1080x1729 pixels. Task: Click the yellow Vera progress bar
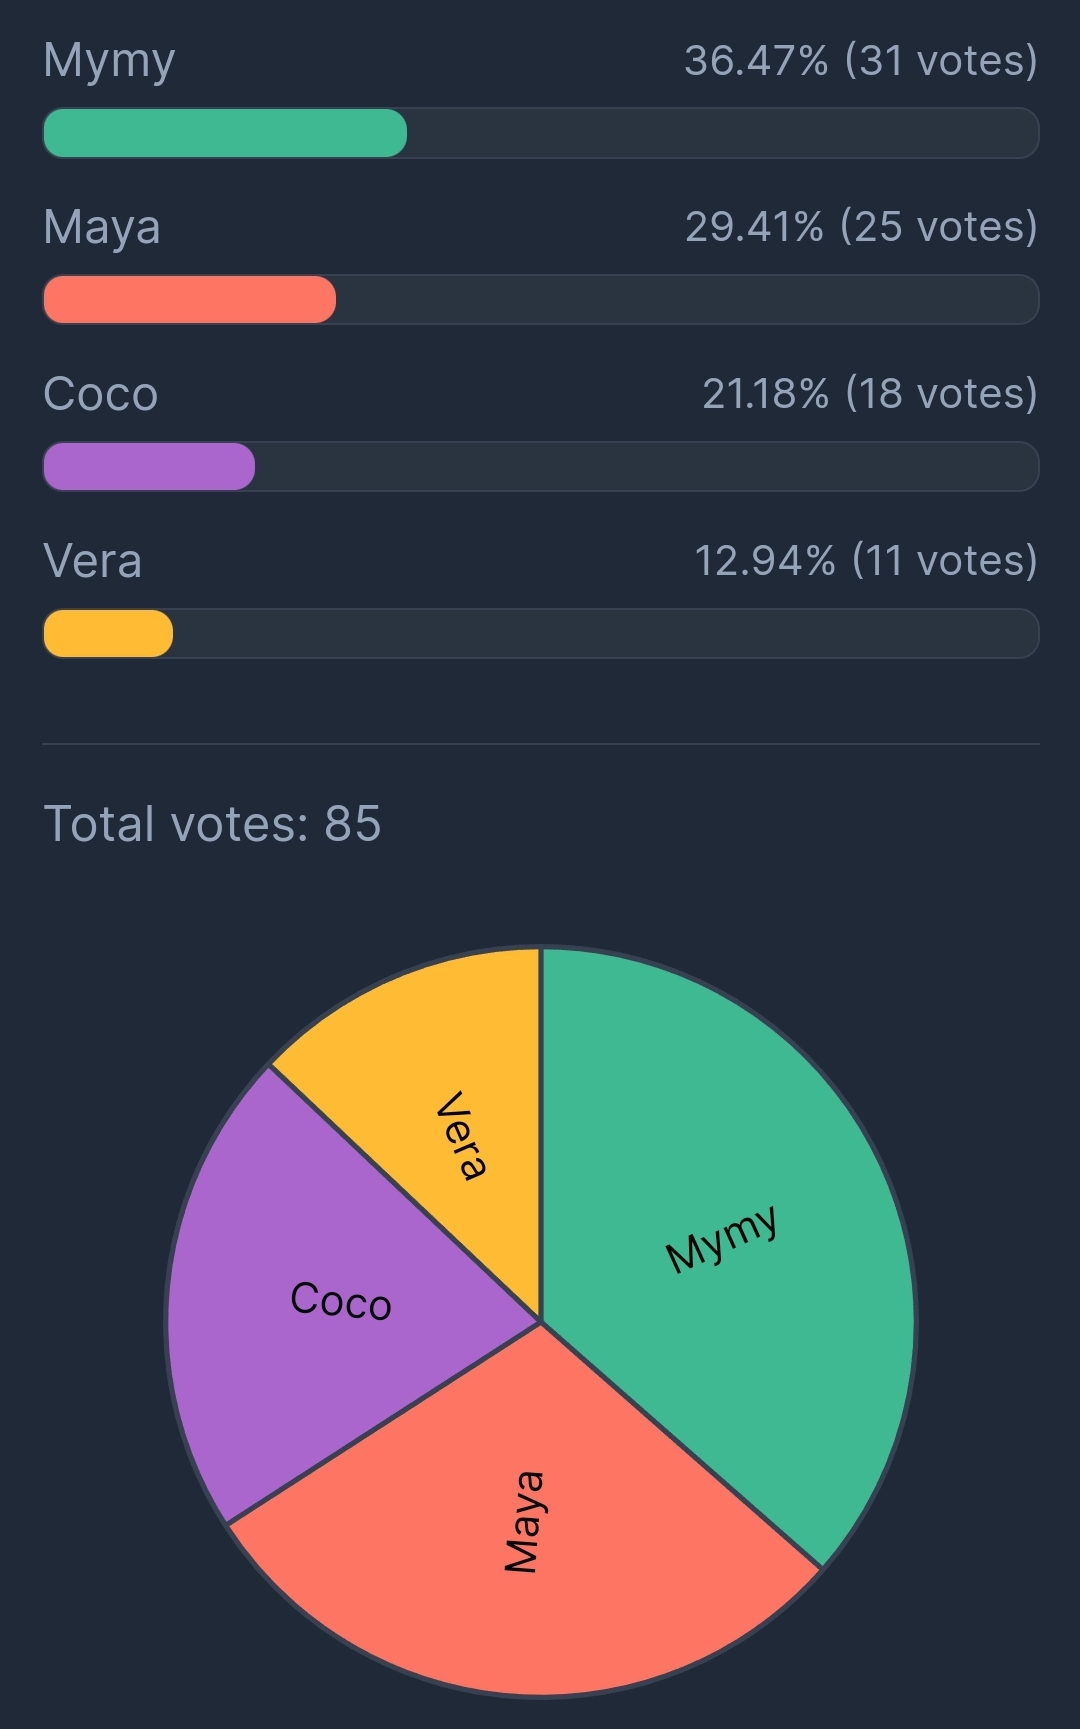click(x=108, y=634)
